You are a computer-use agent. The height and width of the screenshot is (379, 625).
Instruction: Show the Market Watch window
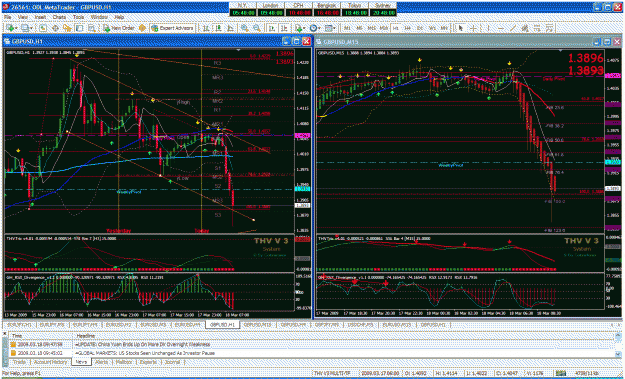click(43, 28)
